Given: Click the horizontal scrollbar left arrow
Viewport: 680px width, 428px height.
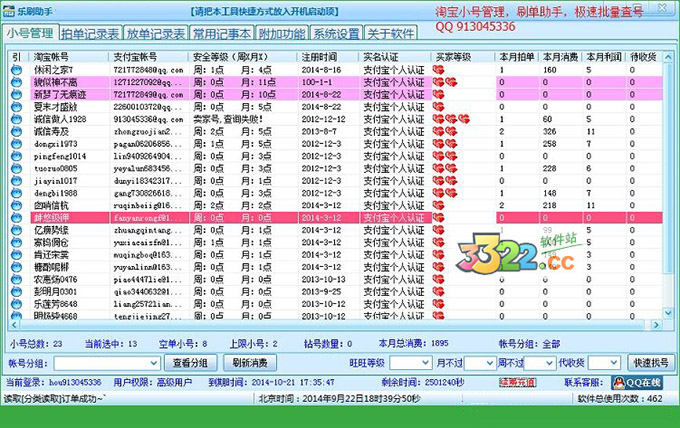Looking at the screenshot, I should point(14,325).
